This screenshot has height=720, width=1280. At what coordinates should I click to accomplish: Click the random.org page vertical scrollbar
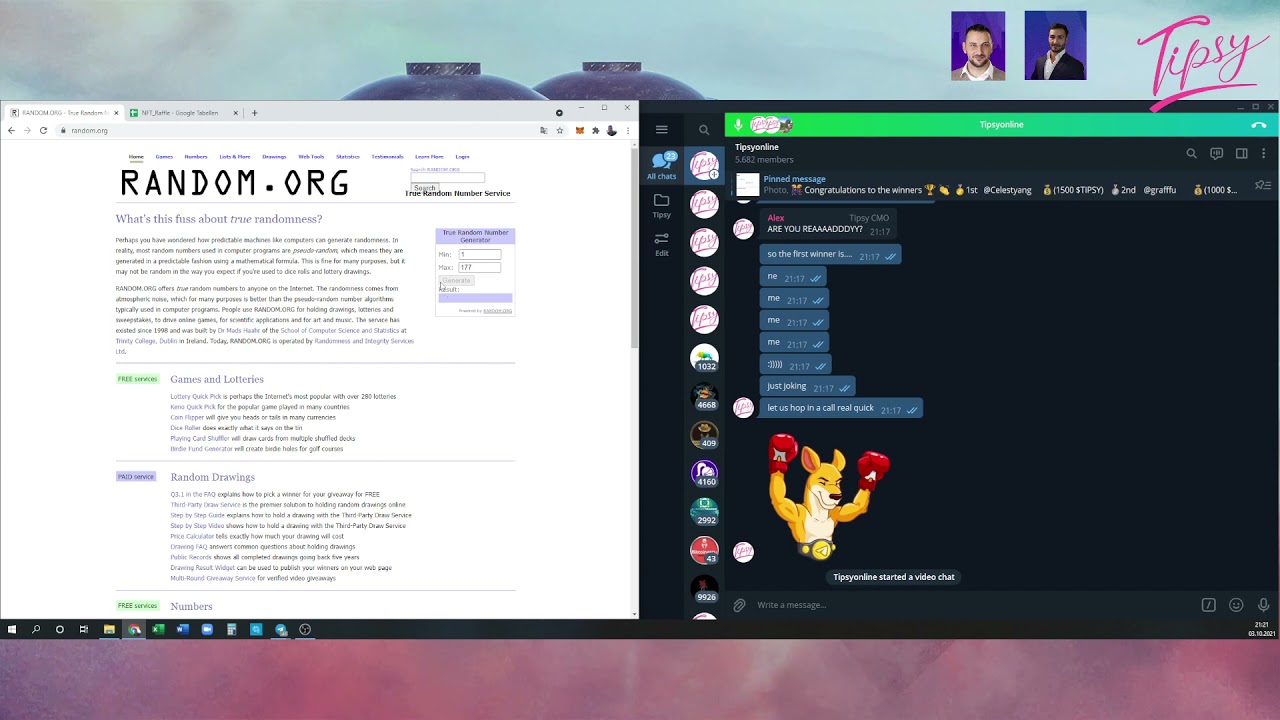634,246
